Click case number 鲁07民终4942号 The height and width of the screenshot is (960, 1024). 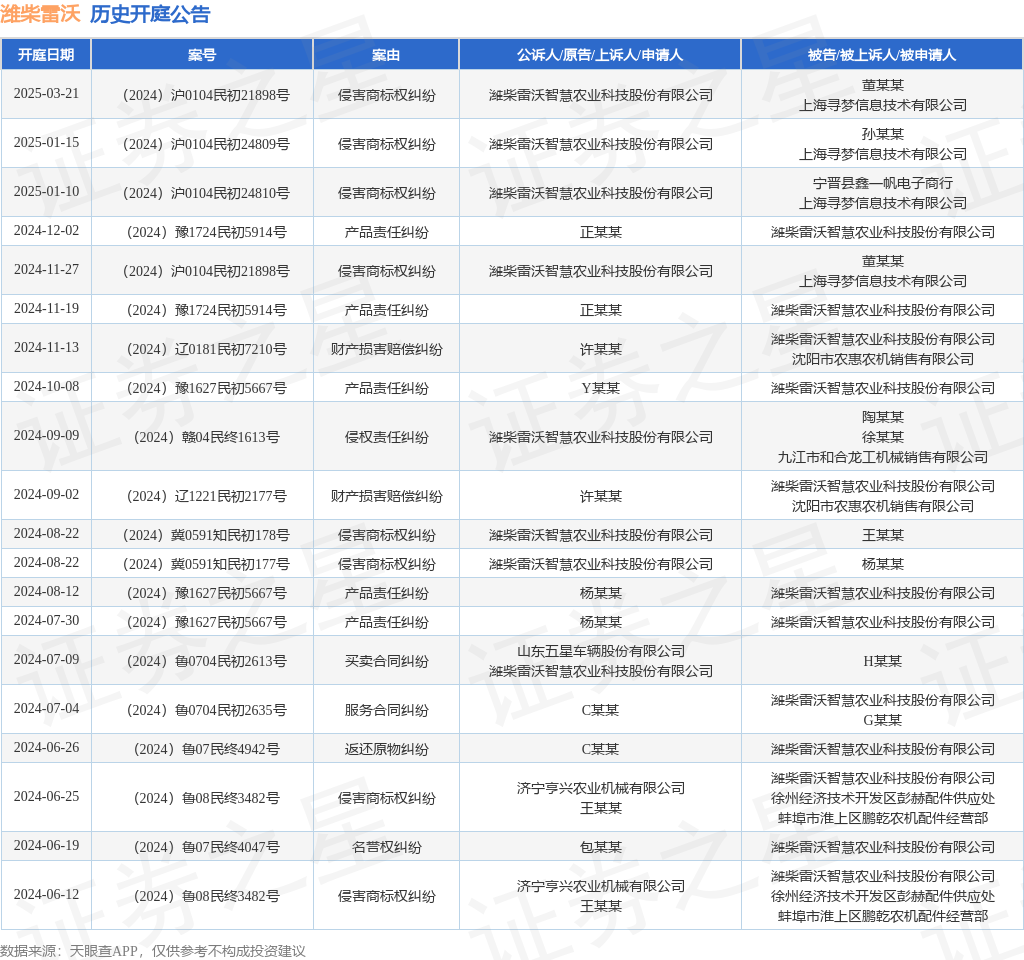click(x=206, y=750)
